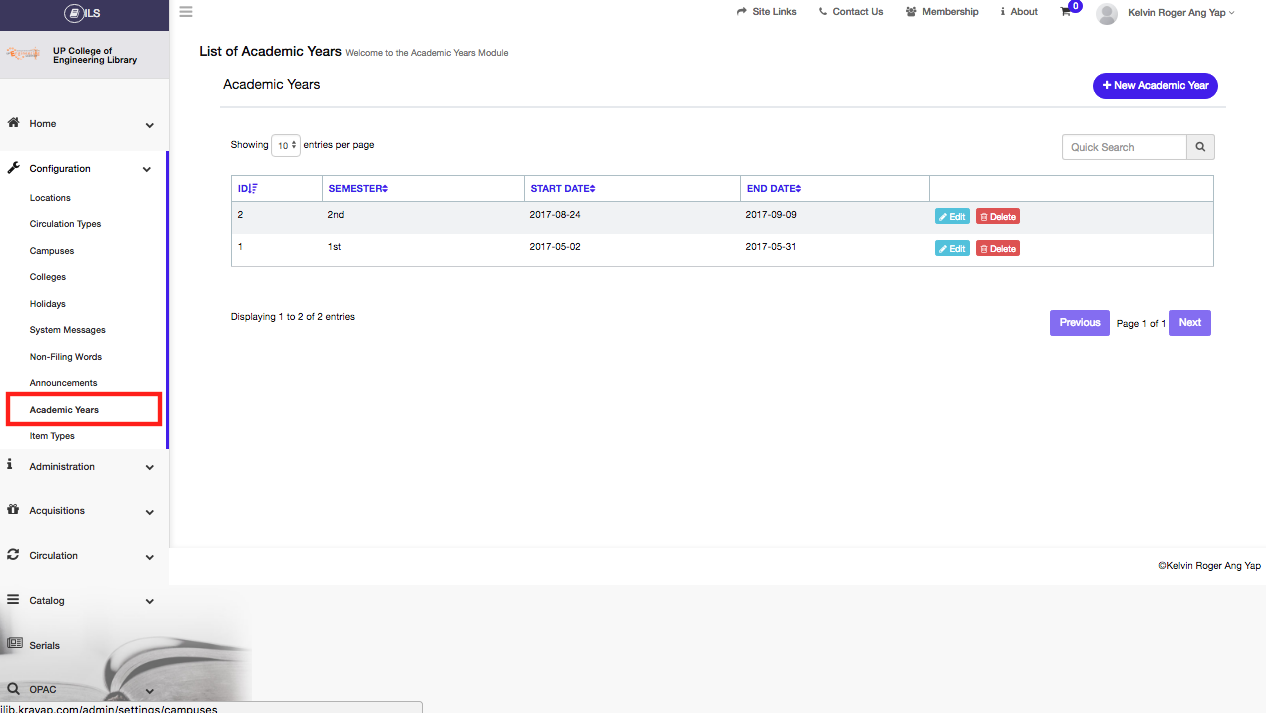
Task: Open the Holidays configuration page
Action: click(48, 304)
